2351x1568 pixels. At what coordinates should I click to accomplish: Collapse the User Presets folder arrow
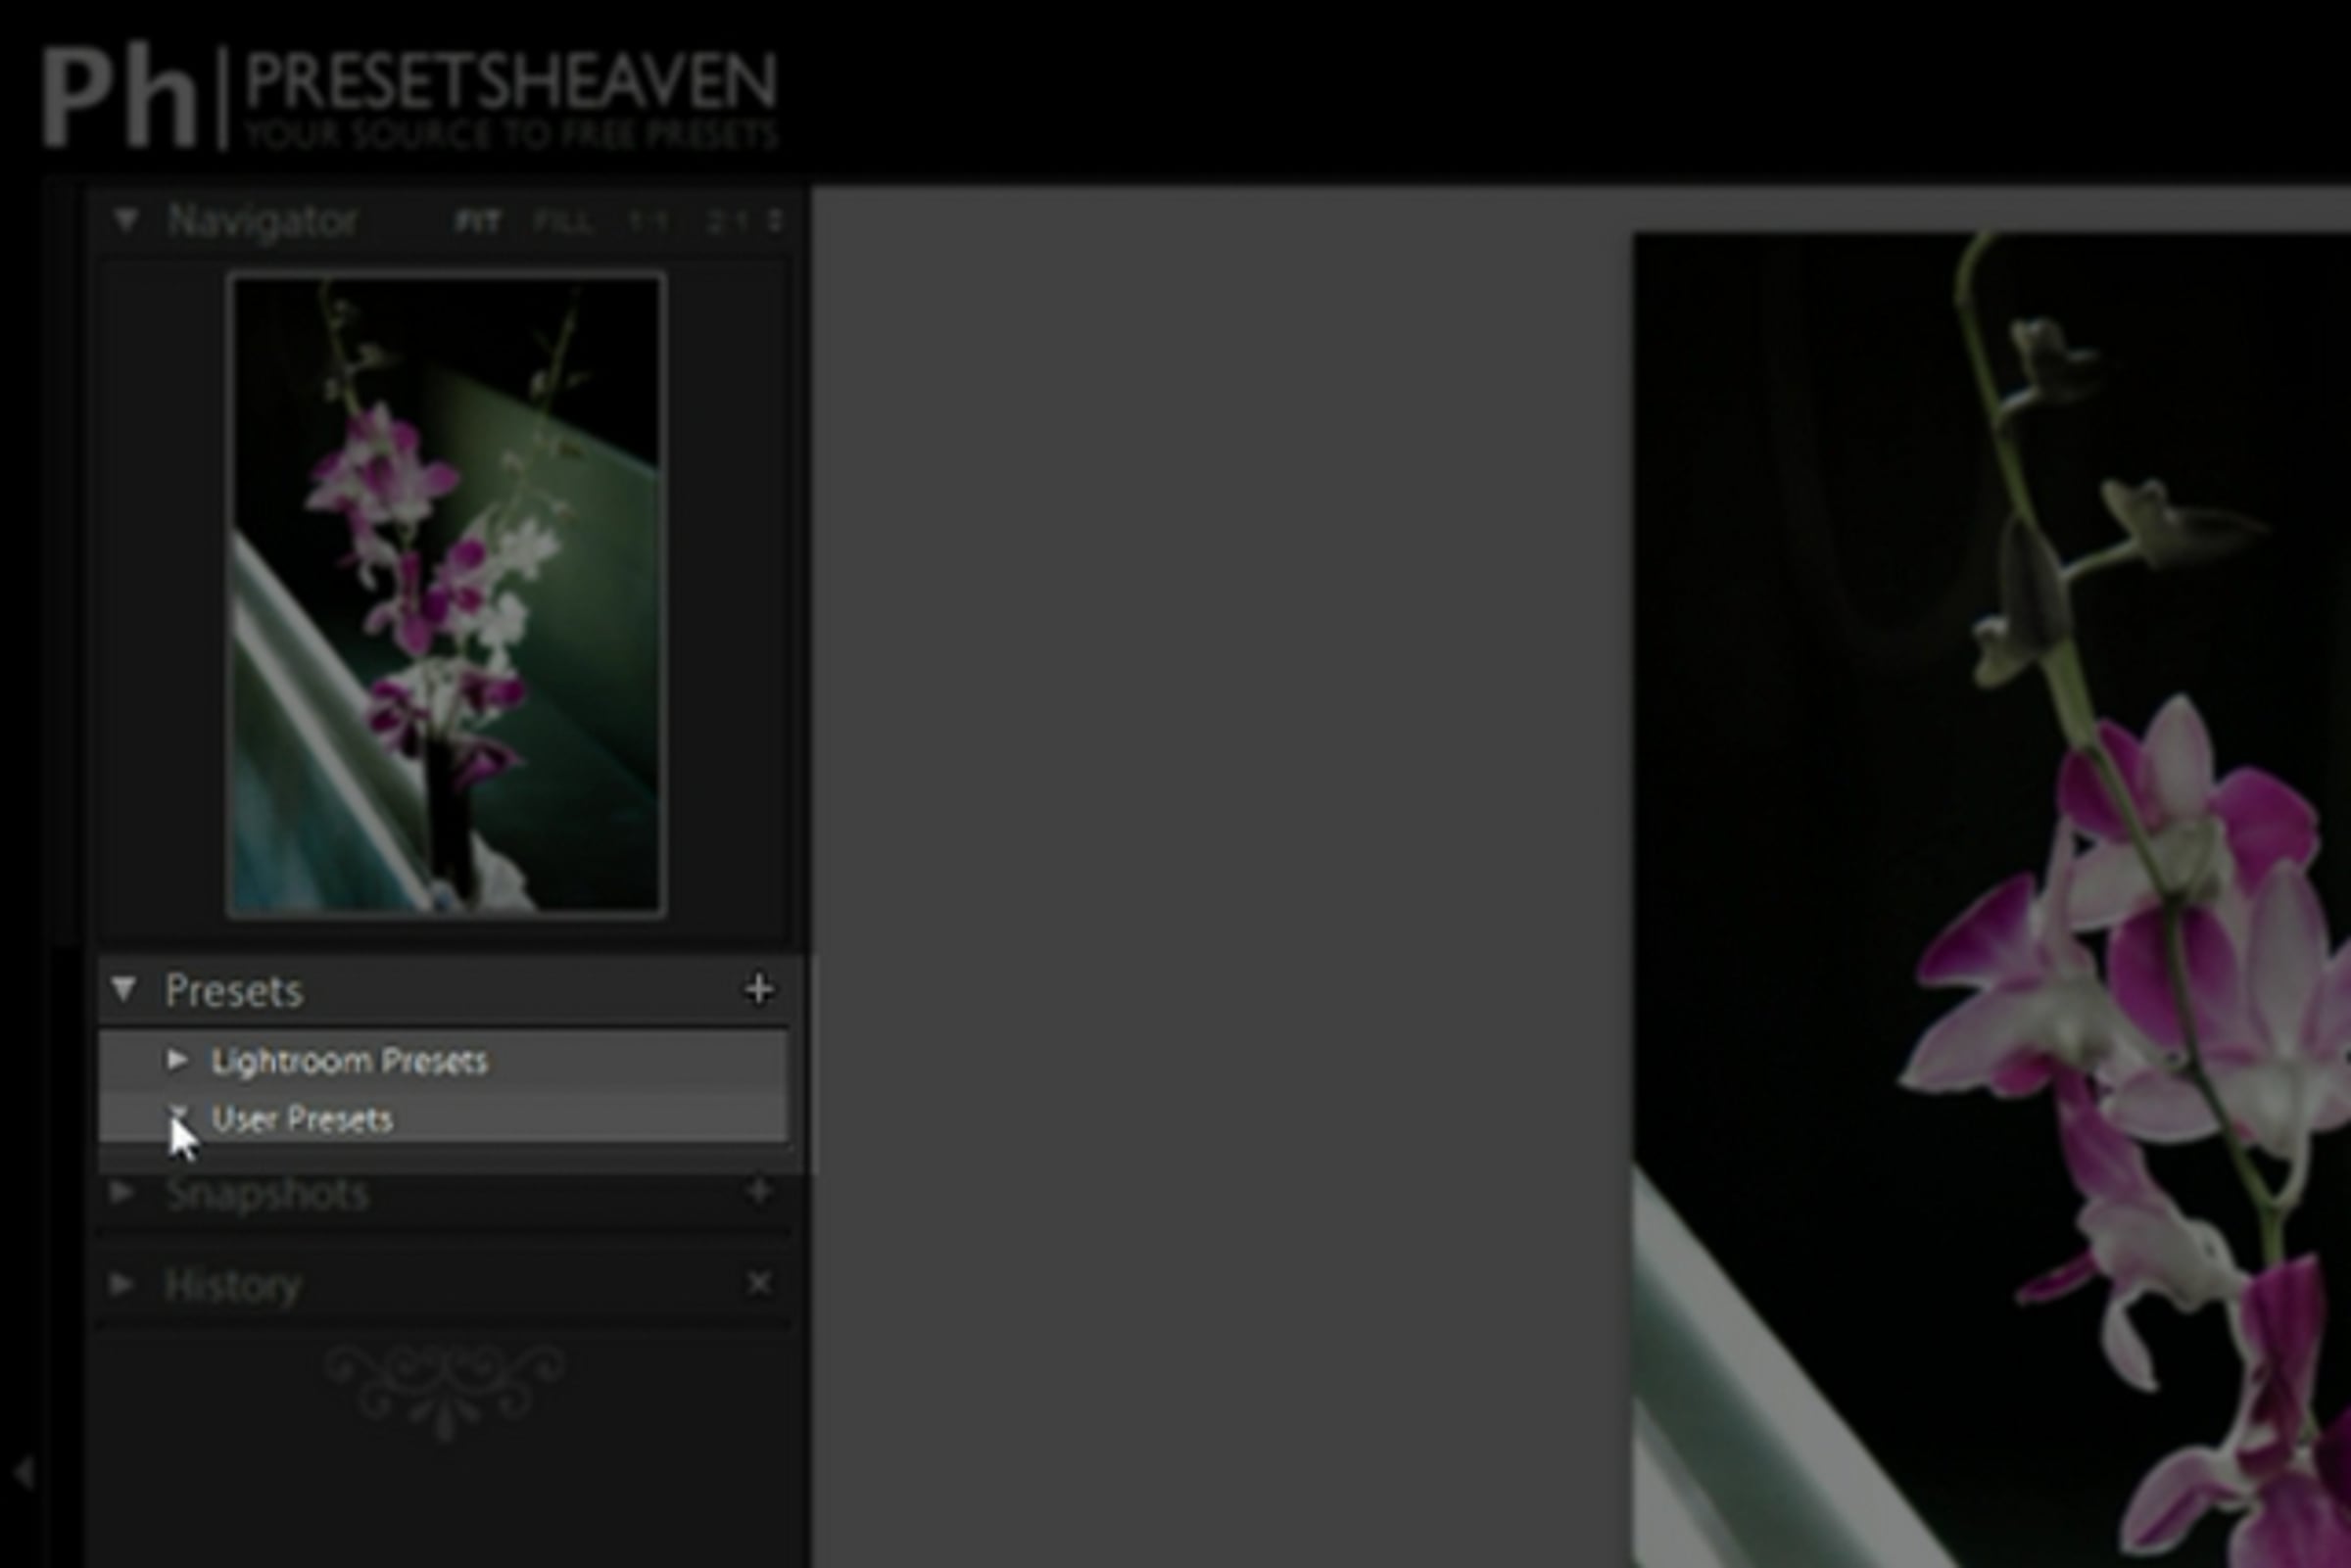[179, 1113]
